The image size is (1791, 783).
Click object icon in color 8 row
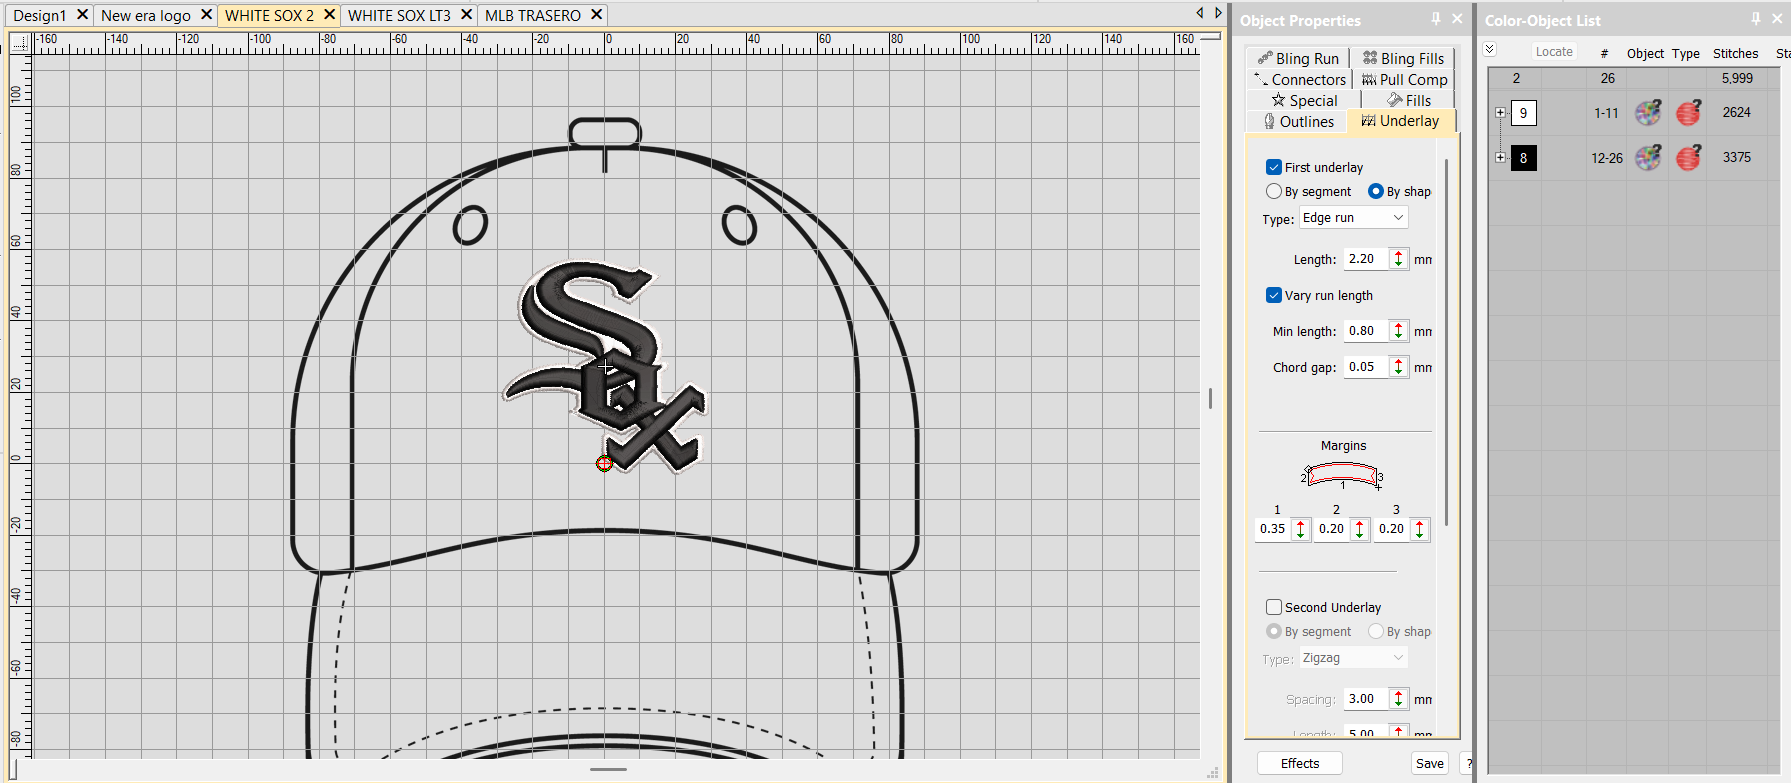tap(1648, 157)
